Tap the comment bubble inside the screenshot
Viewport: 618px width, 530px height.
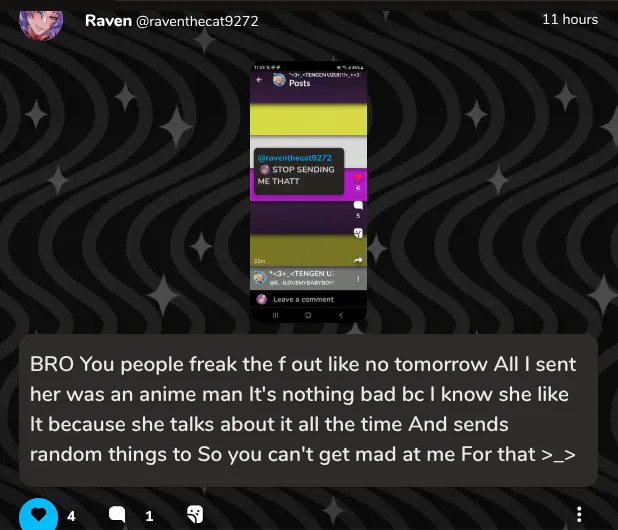[x=358, y=205]
